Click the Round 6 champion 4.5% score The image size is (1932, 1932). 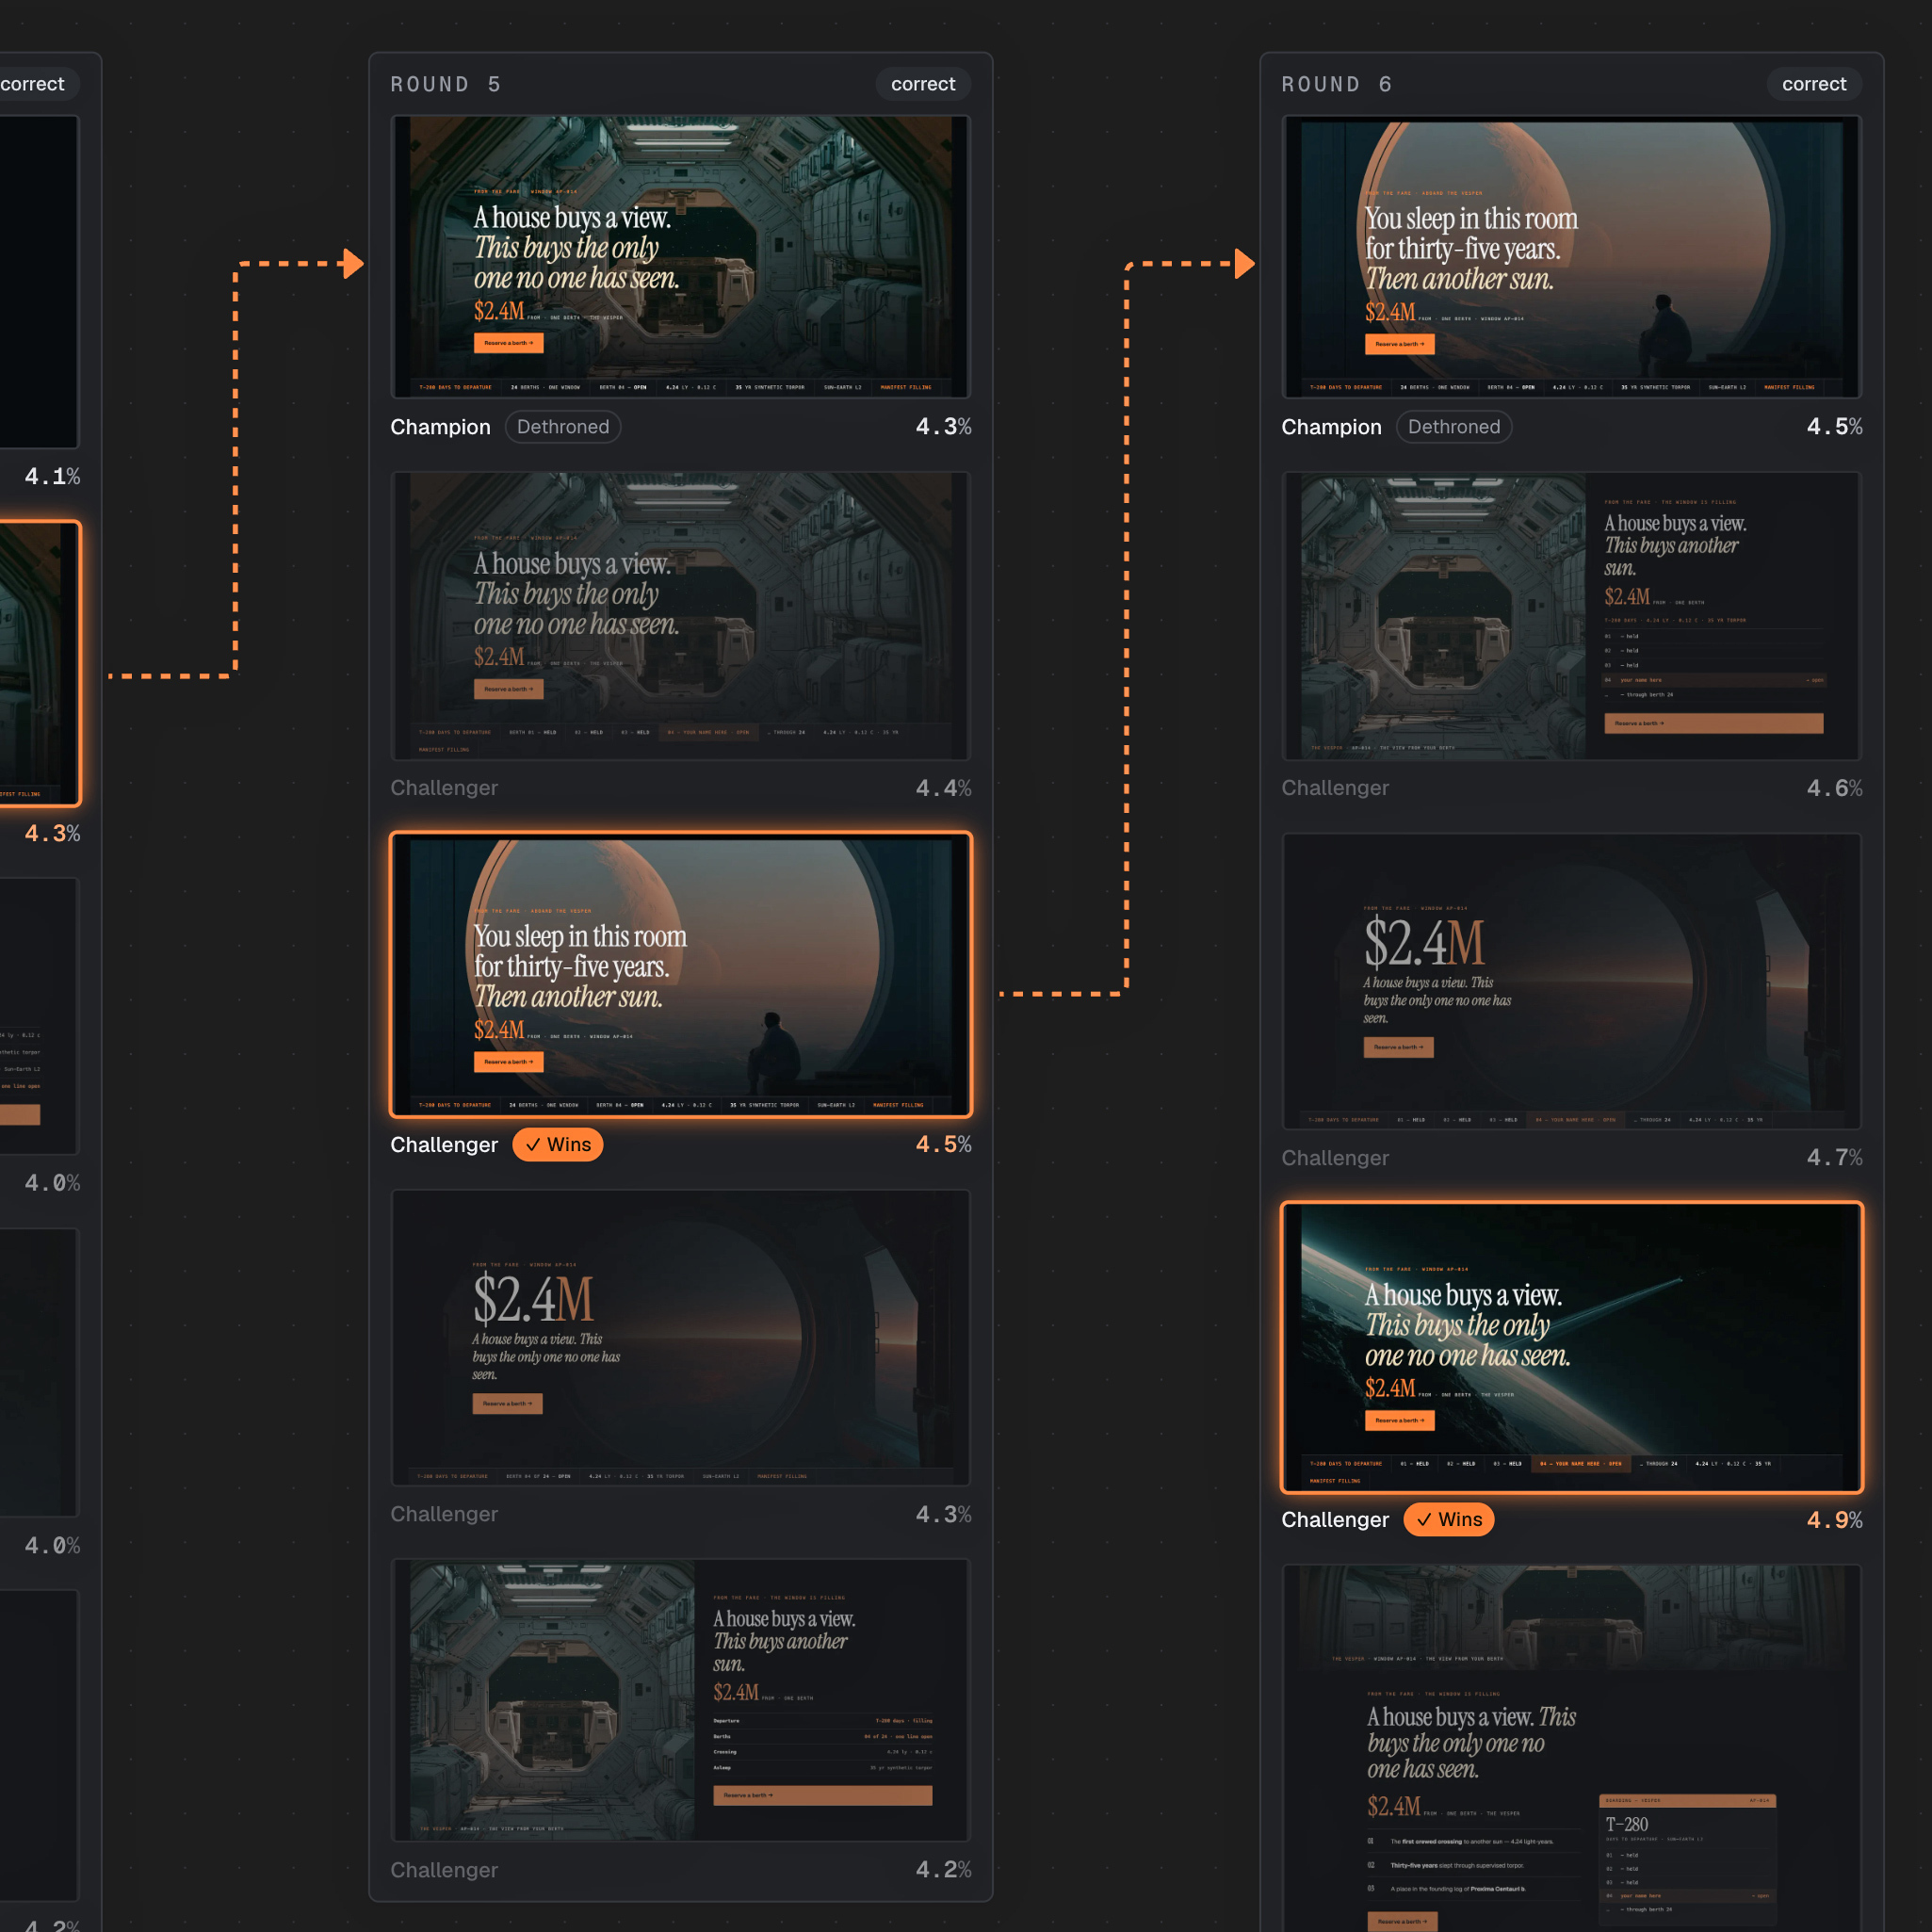click(1834, 427)
